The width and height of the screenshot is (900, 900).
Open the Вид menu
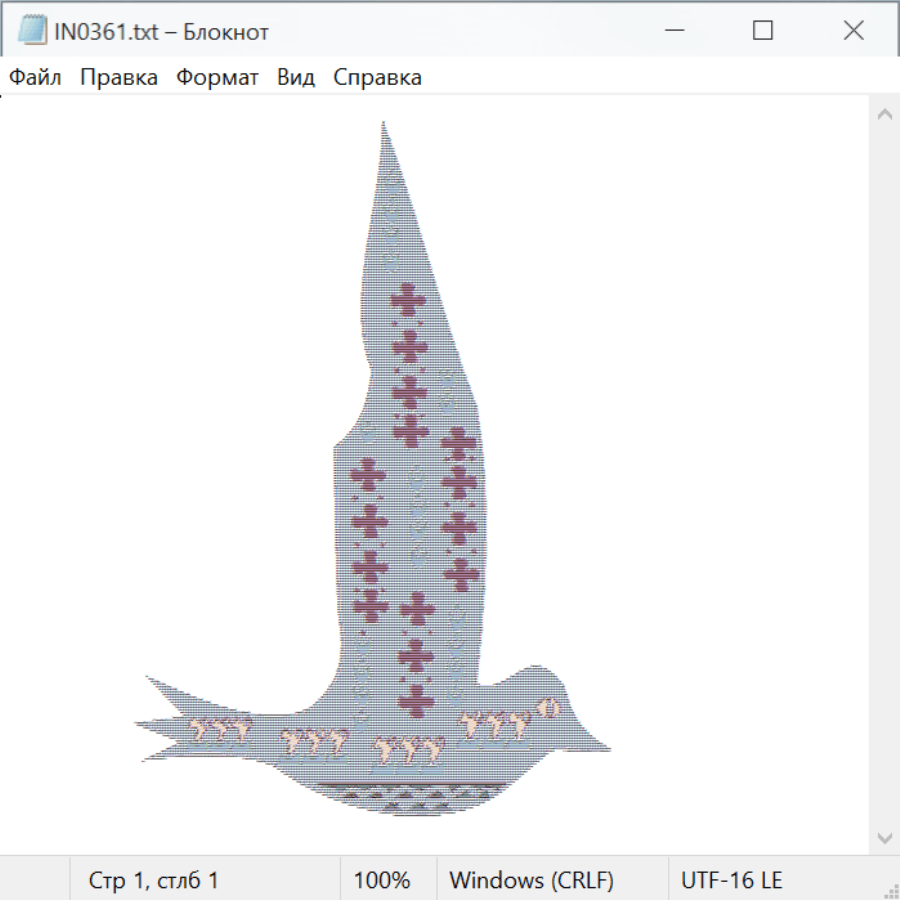point(295,78)
